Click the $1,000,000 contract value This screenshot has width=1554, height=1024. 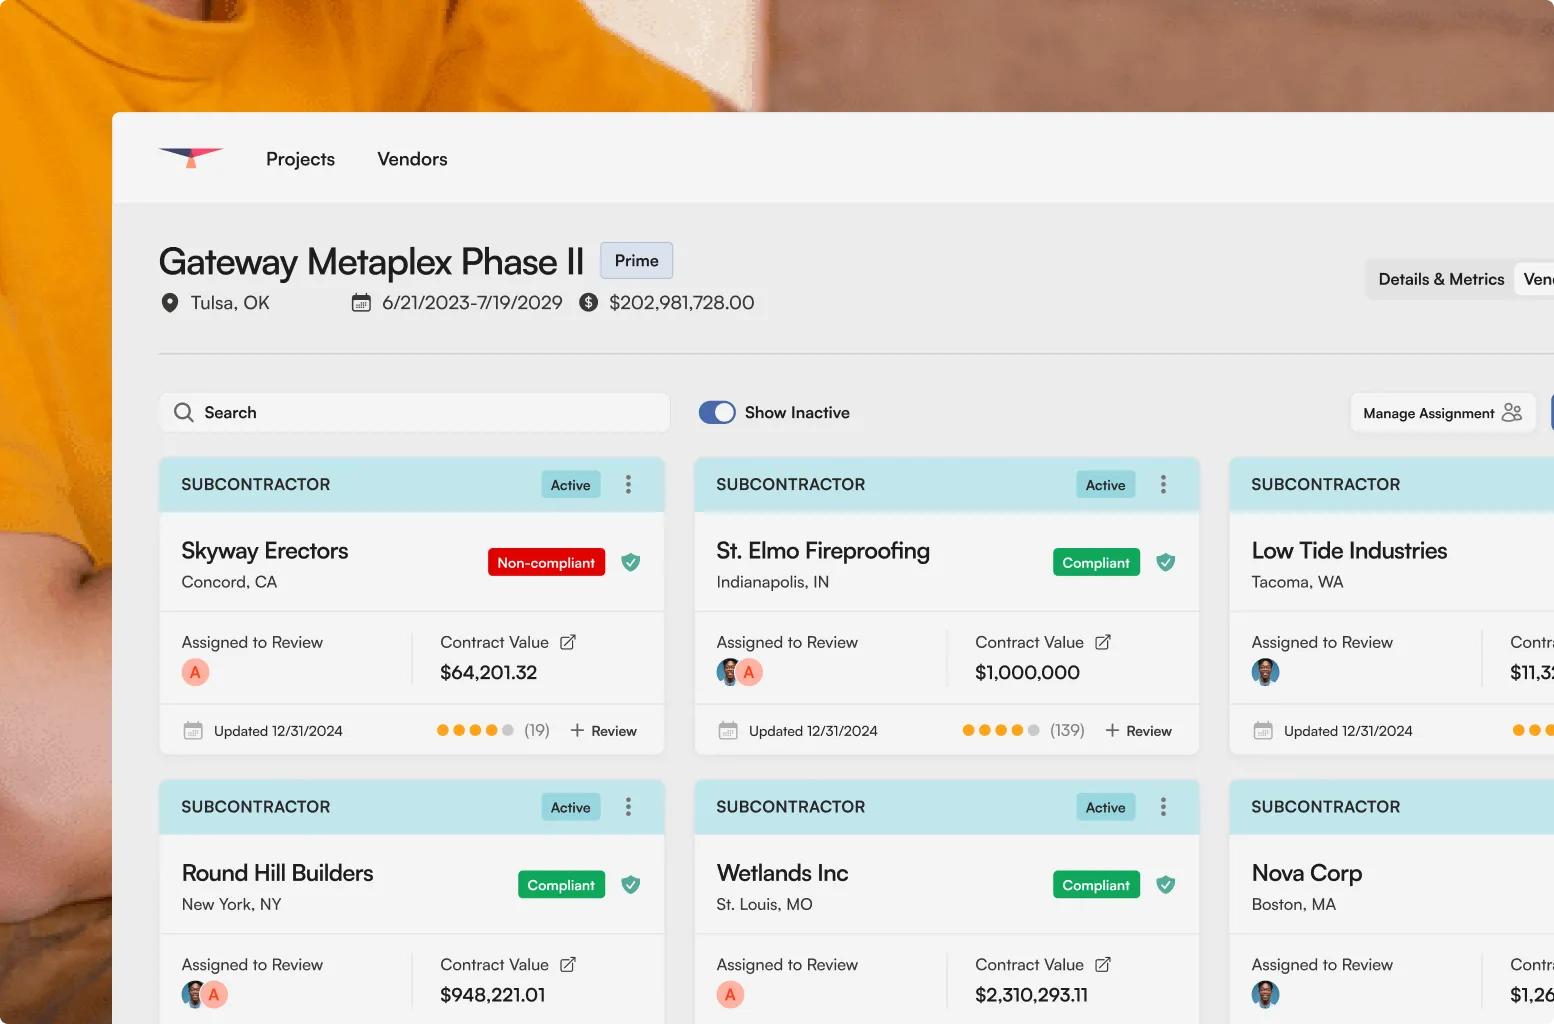coord(1027,672)
